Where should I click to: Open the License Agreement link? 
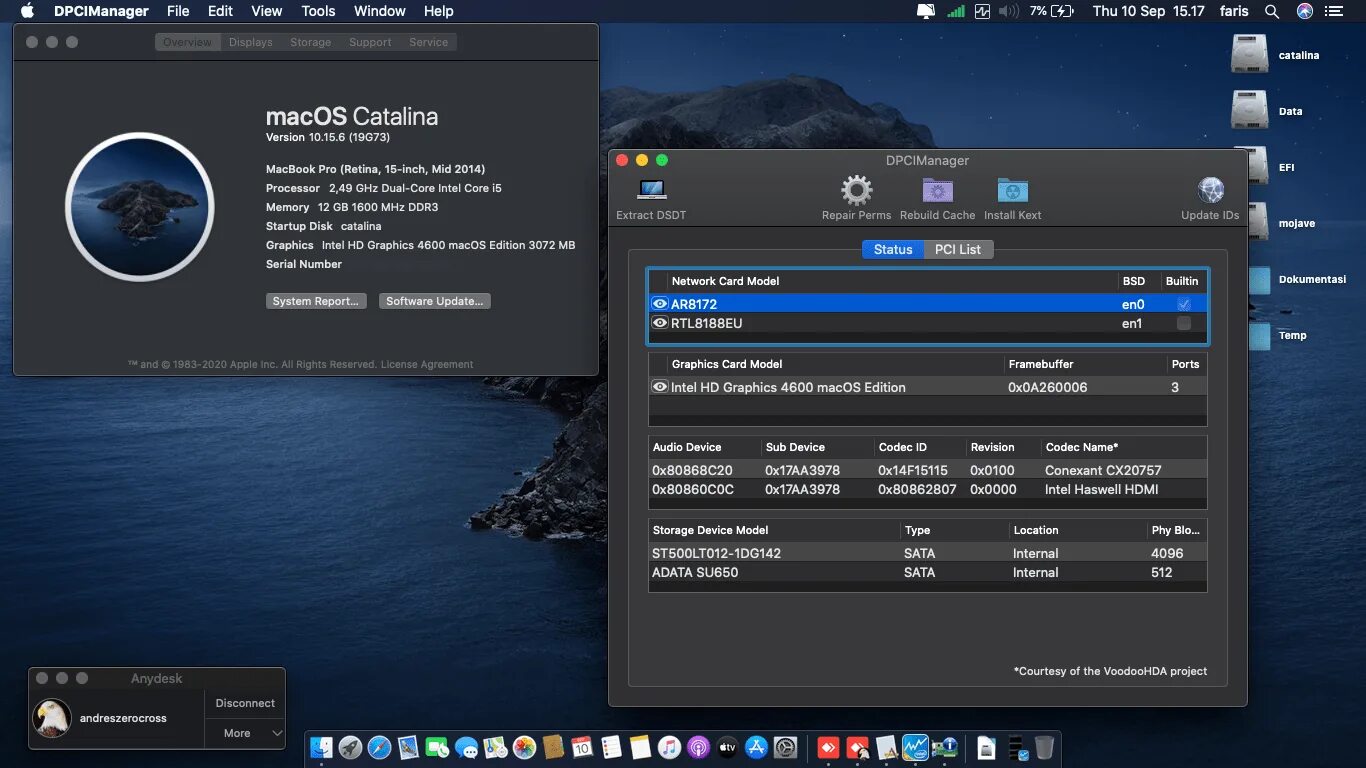point(427,364)
